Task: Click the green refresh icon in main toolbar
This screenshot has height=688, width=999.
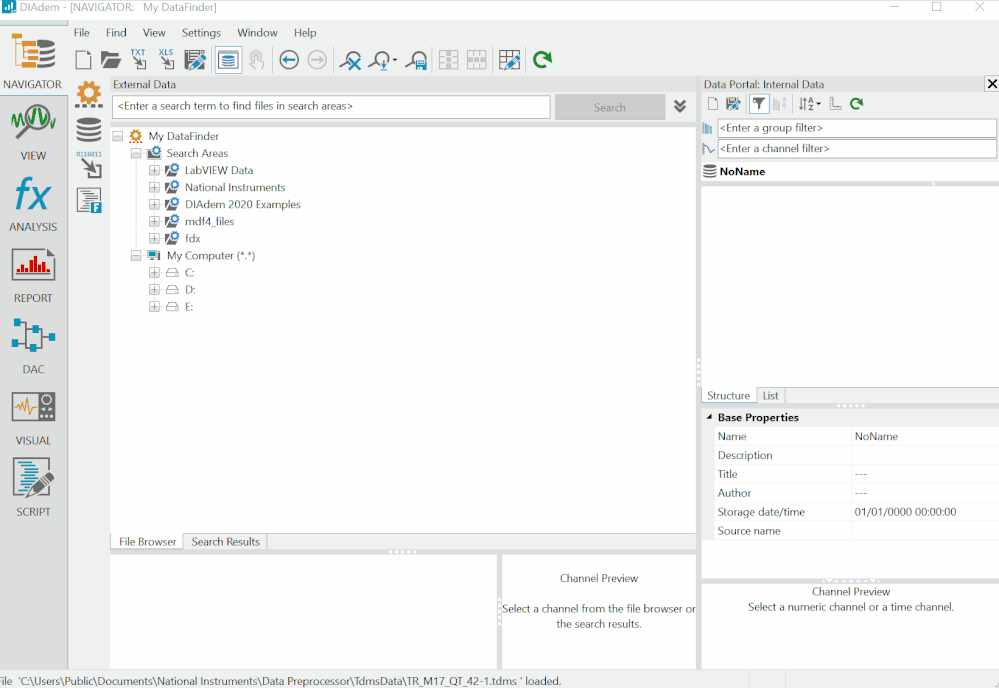Action: [x=542, y=60]
